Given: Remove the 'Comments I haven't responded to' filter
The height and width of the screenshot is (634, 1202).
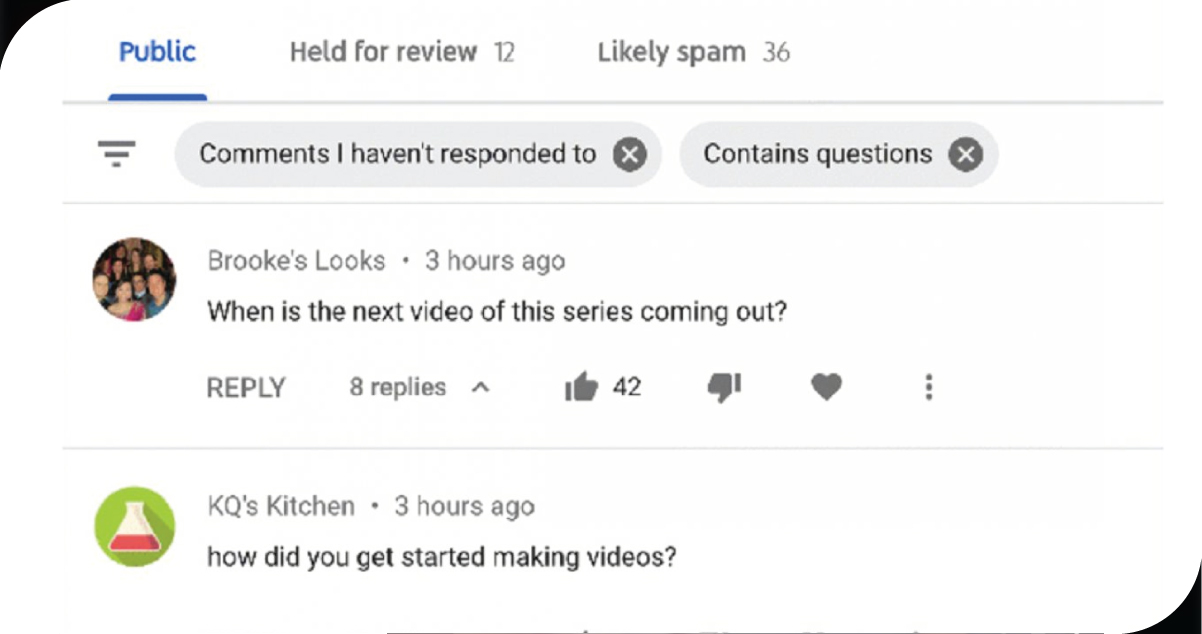Looking at the screenshot, I should (629, 155).
